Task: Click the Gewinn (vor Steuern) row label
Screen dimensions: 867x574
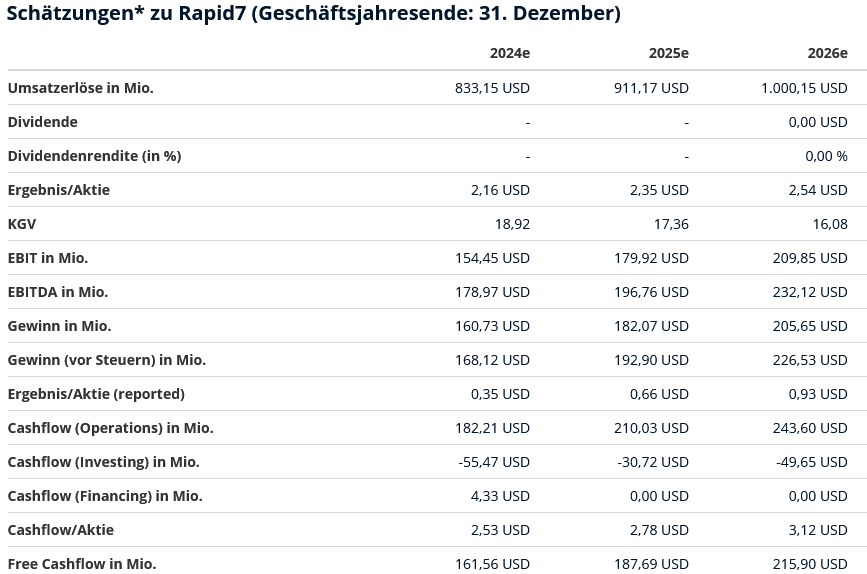Action: (107, 360)
